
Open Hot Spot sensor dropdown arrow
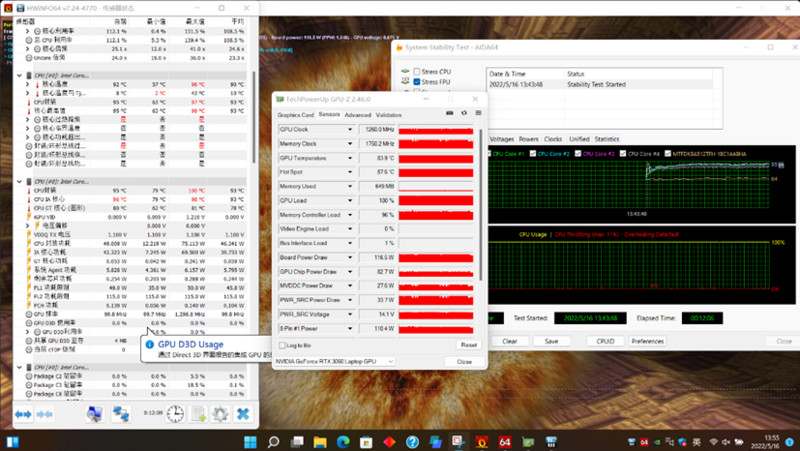point(350,172)
